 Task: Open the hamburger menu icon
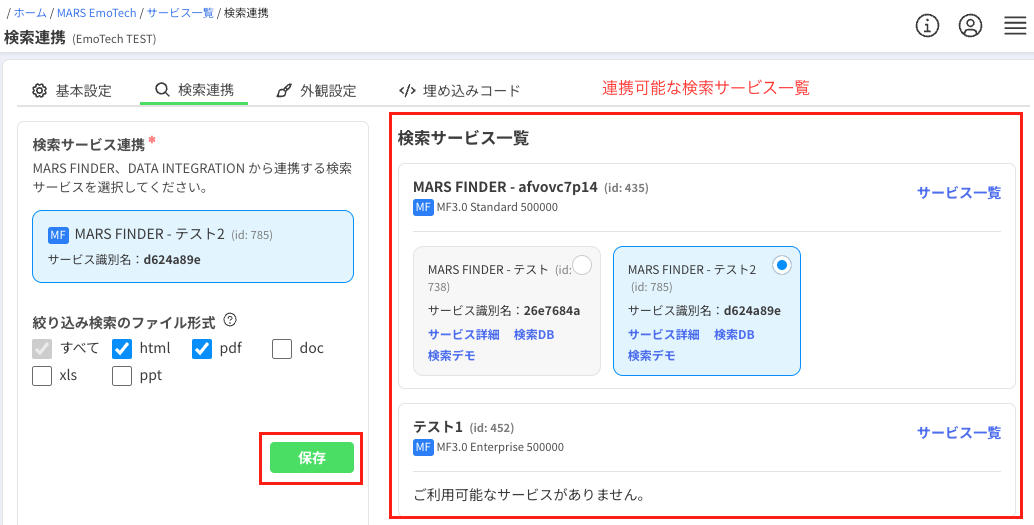1014,26
